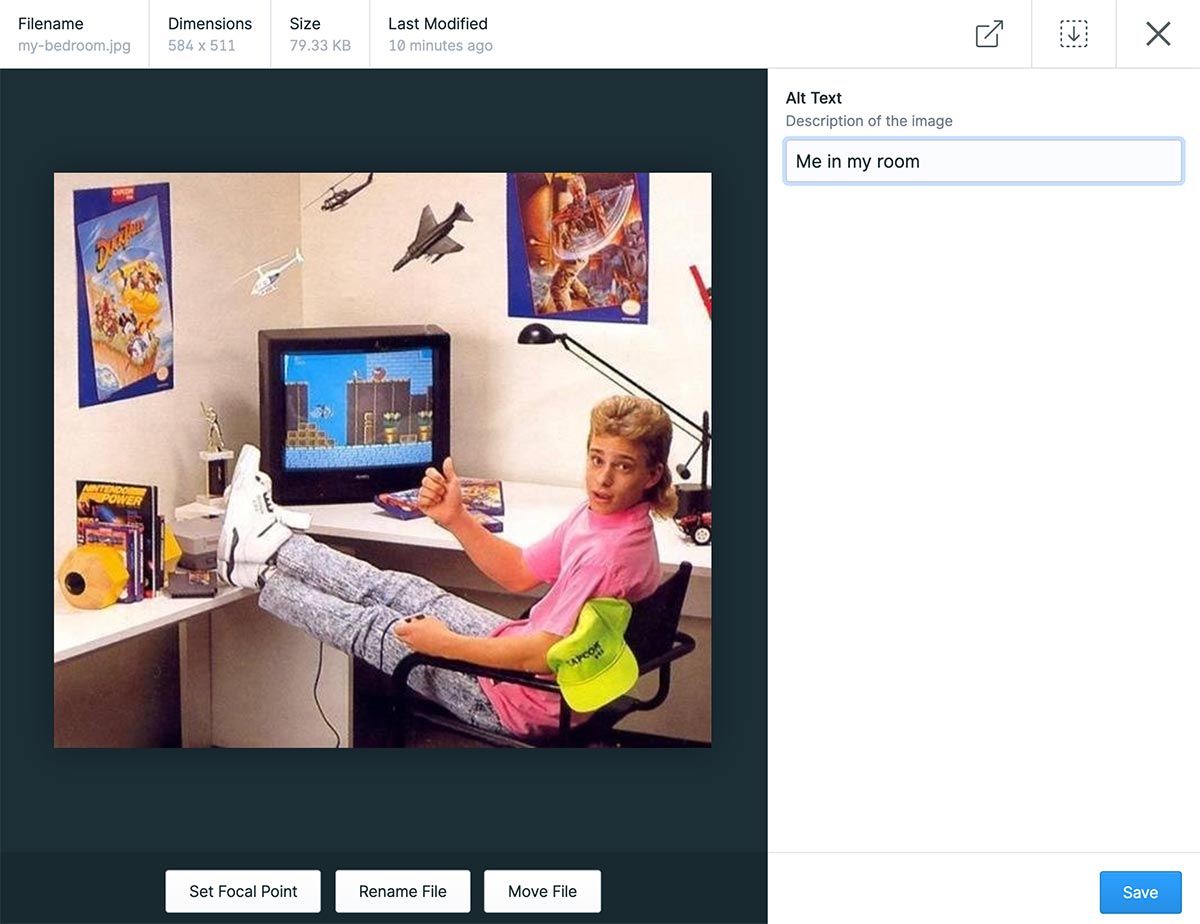Viewport: 1200px width, 924px height.
Task: Open the Move File dialog
Action: pos(542,890)
